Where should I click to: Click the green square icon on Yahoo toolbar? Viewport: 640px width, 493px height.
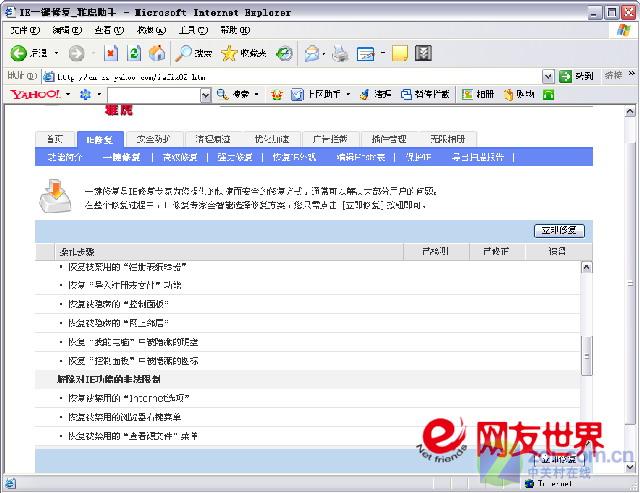coord(549,95)
